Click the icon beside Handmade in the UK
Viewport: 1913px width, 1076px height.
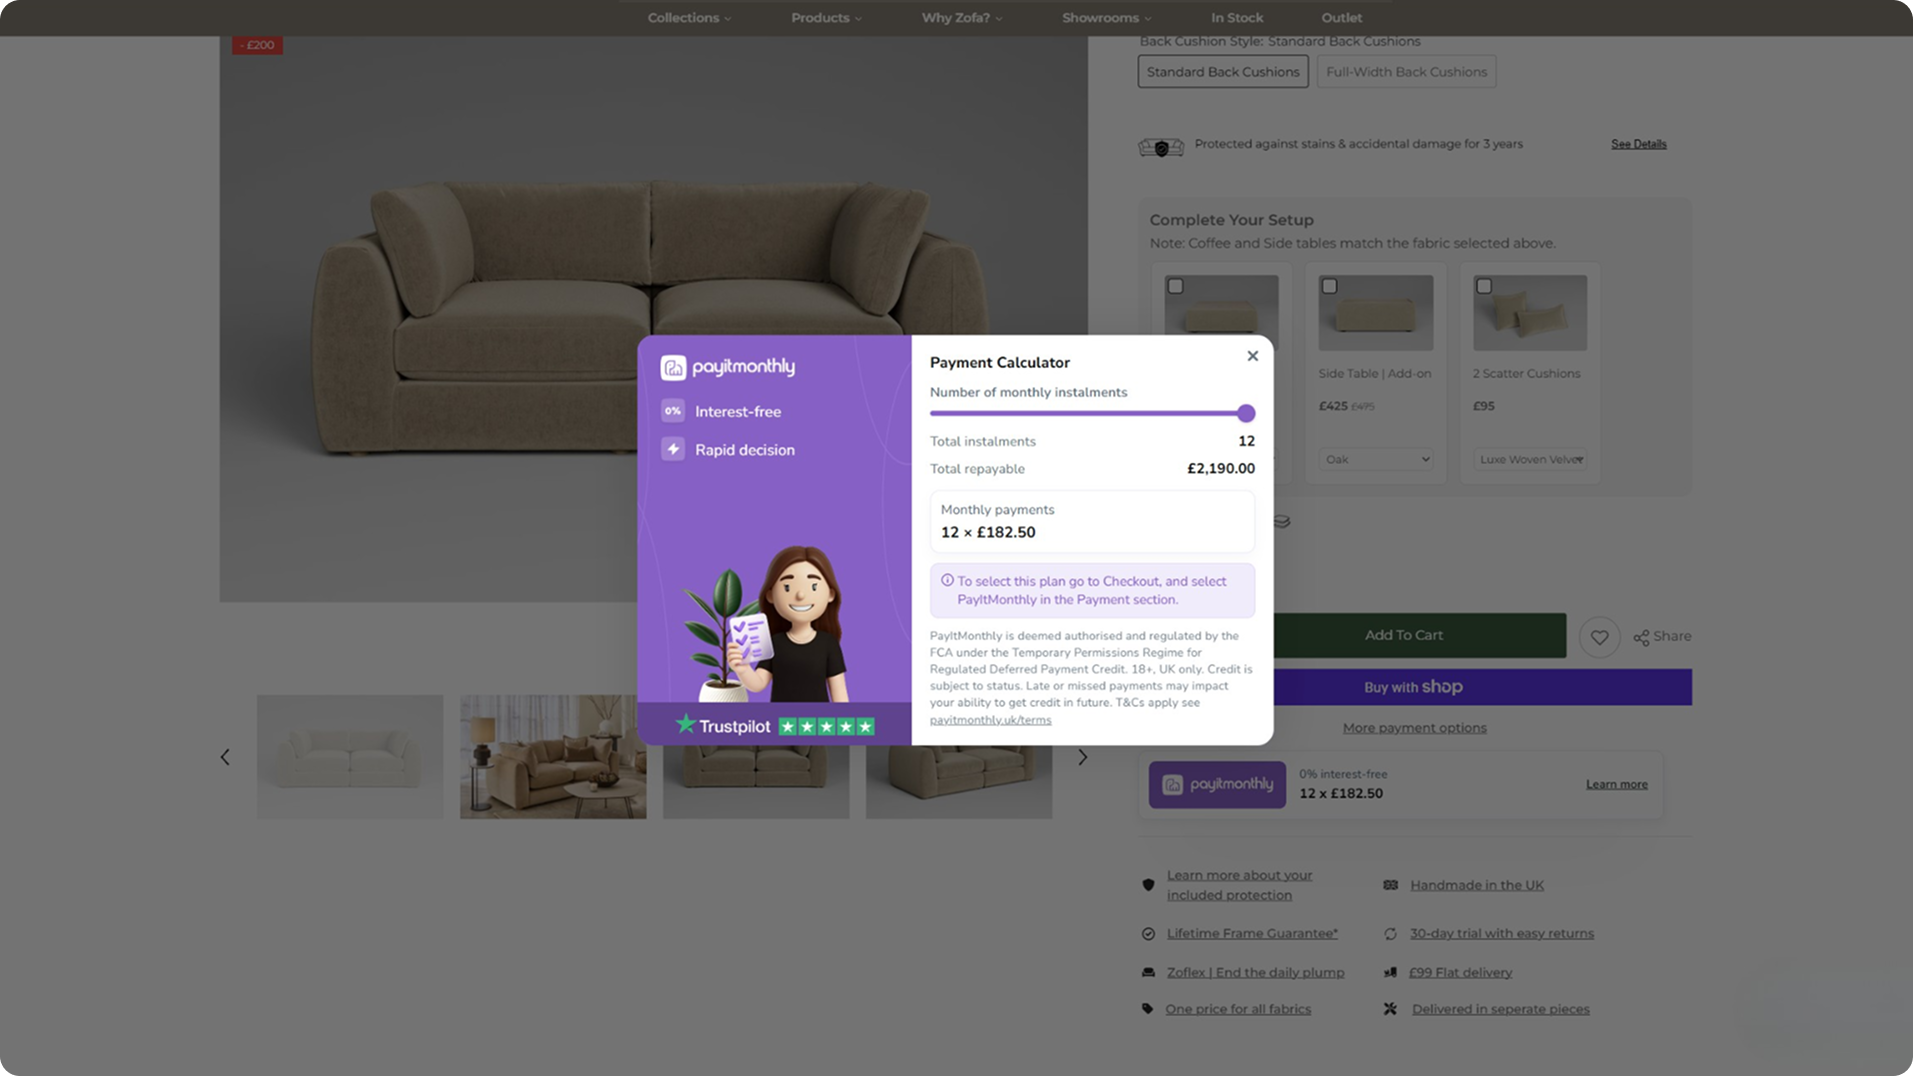(1390, 885)
